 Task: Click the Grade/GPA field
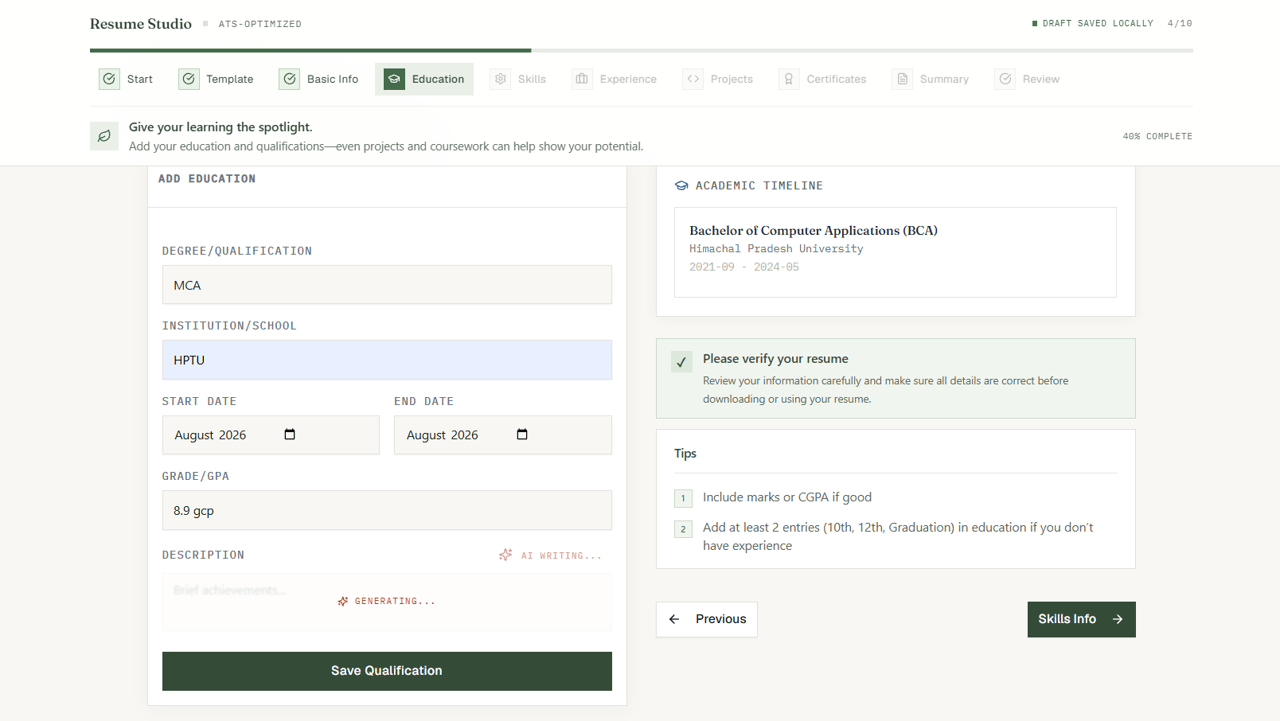pyautogui.click(x=387, y=510)
